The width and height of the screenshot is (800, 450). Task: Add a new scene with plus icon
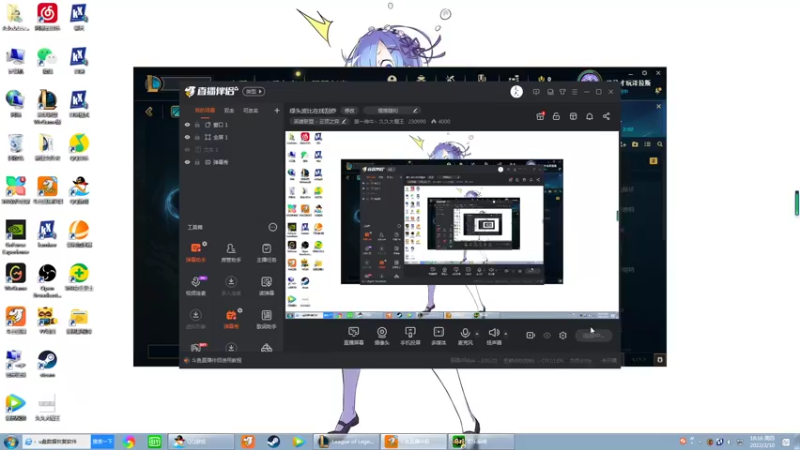[277, 110]
